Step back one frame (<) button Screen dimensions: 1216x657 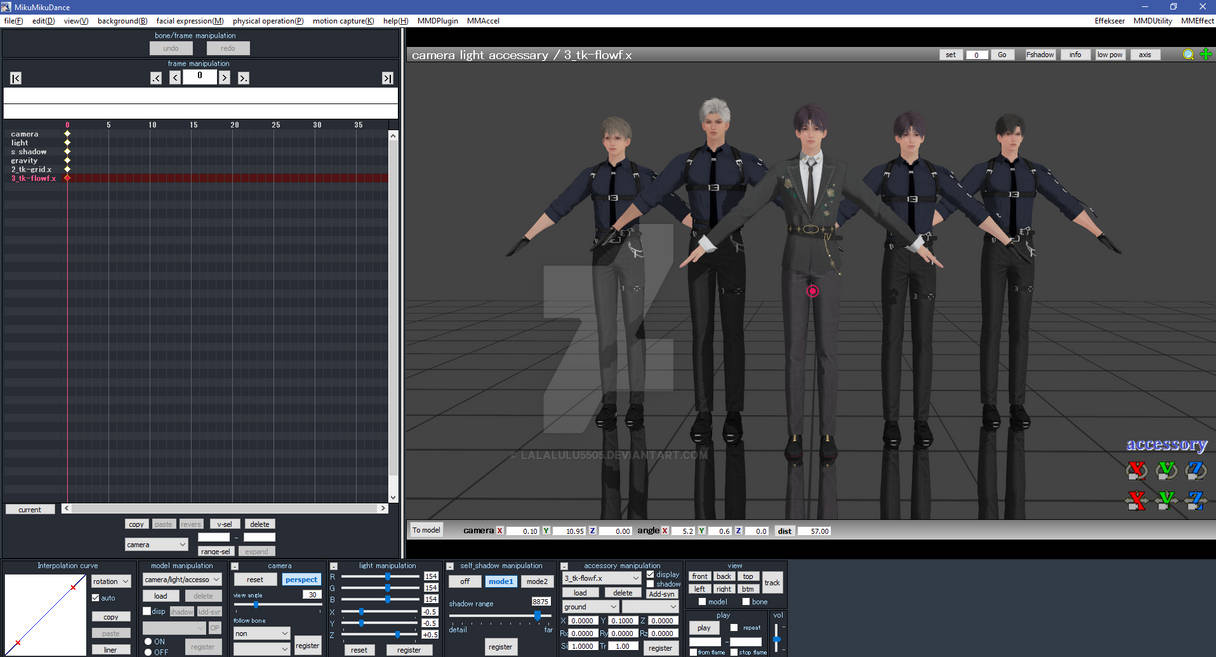[x=175, y=78]
